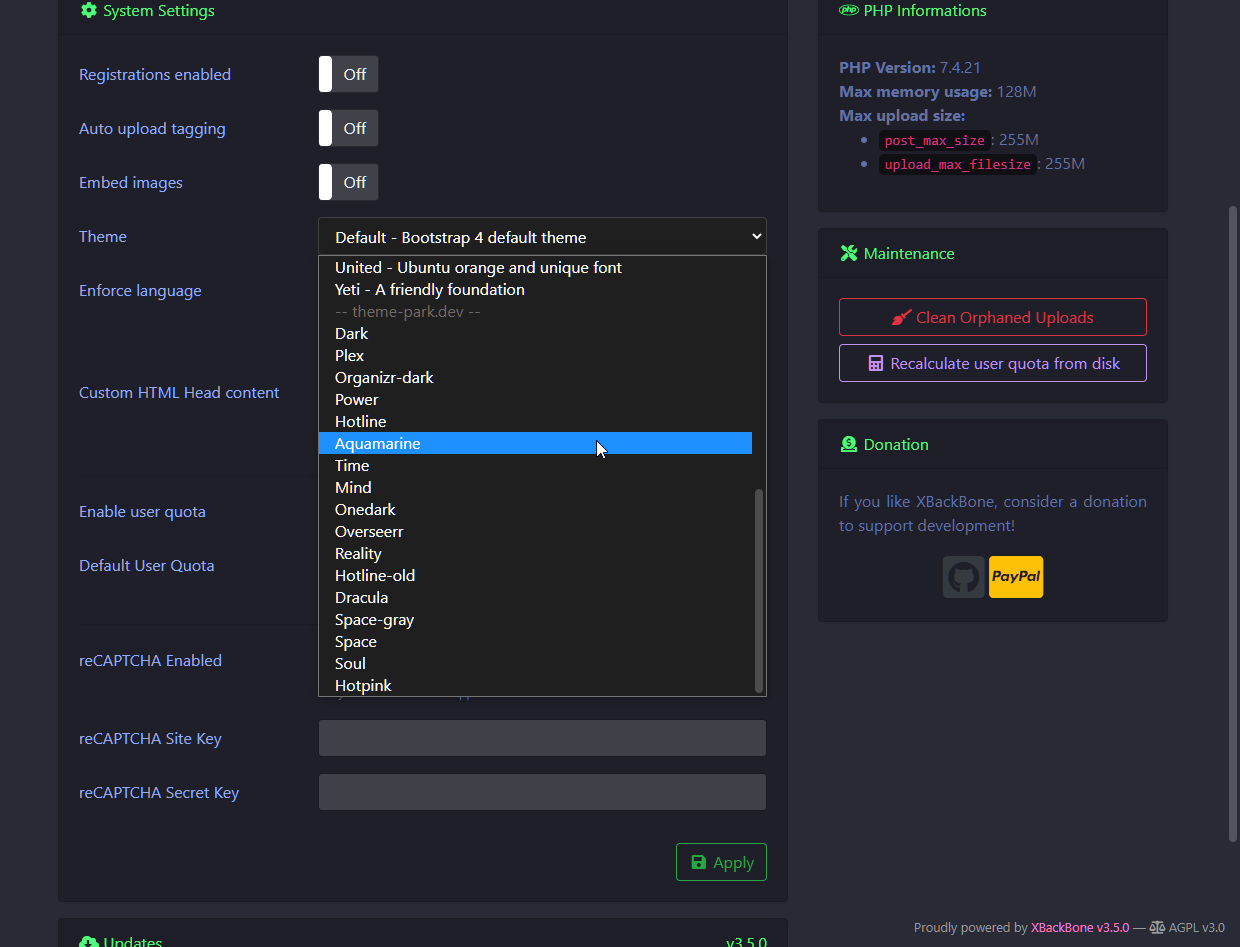Click the Maintenance tools icon

click(x=849, y=254)
